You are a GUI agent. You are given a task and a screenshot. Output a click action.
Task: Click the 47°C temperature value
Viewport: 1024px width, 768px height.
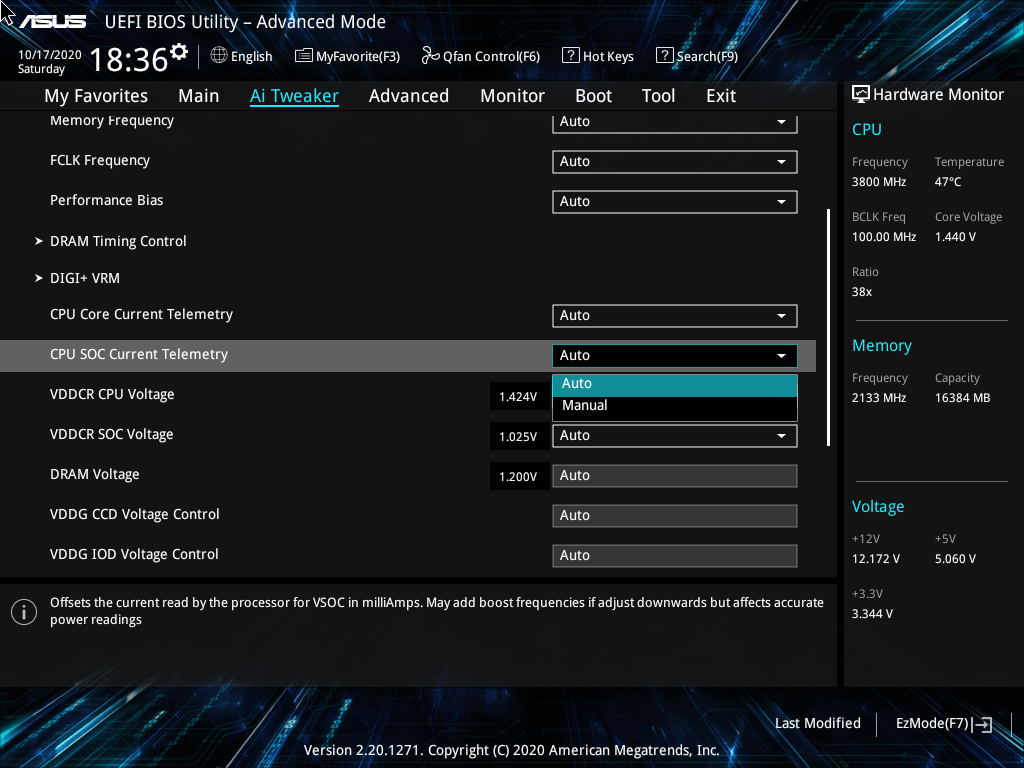(948, 182)
